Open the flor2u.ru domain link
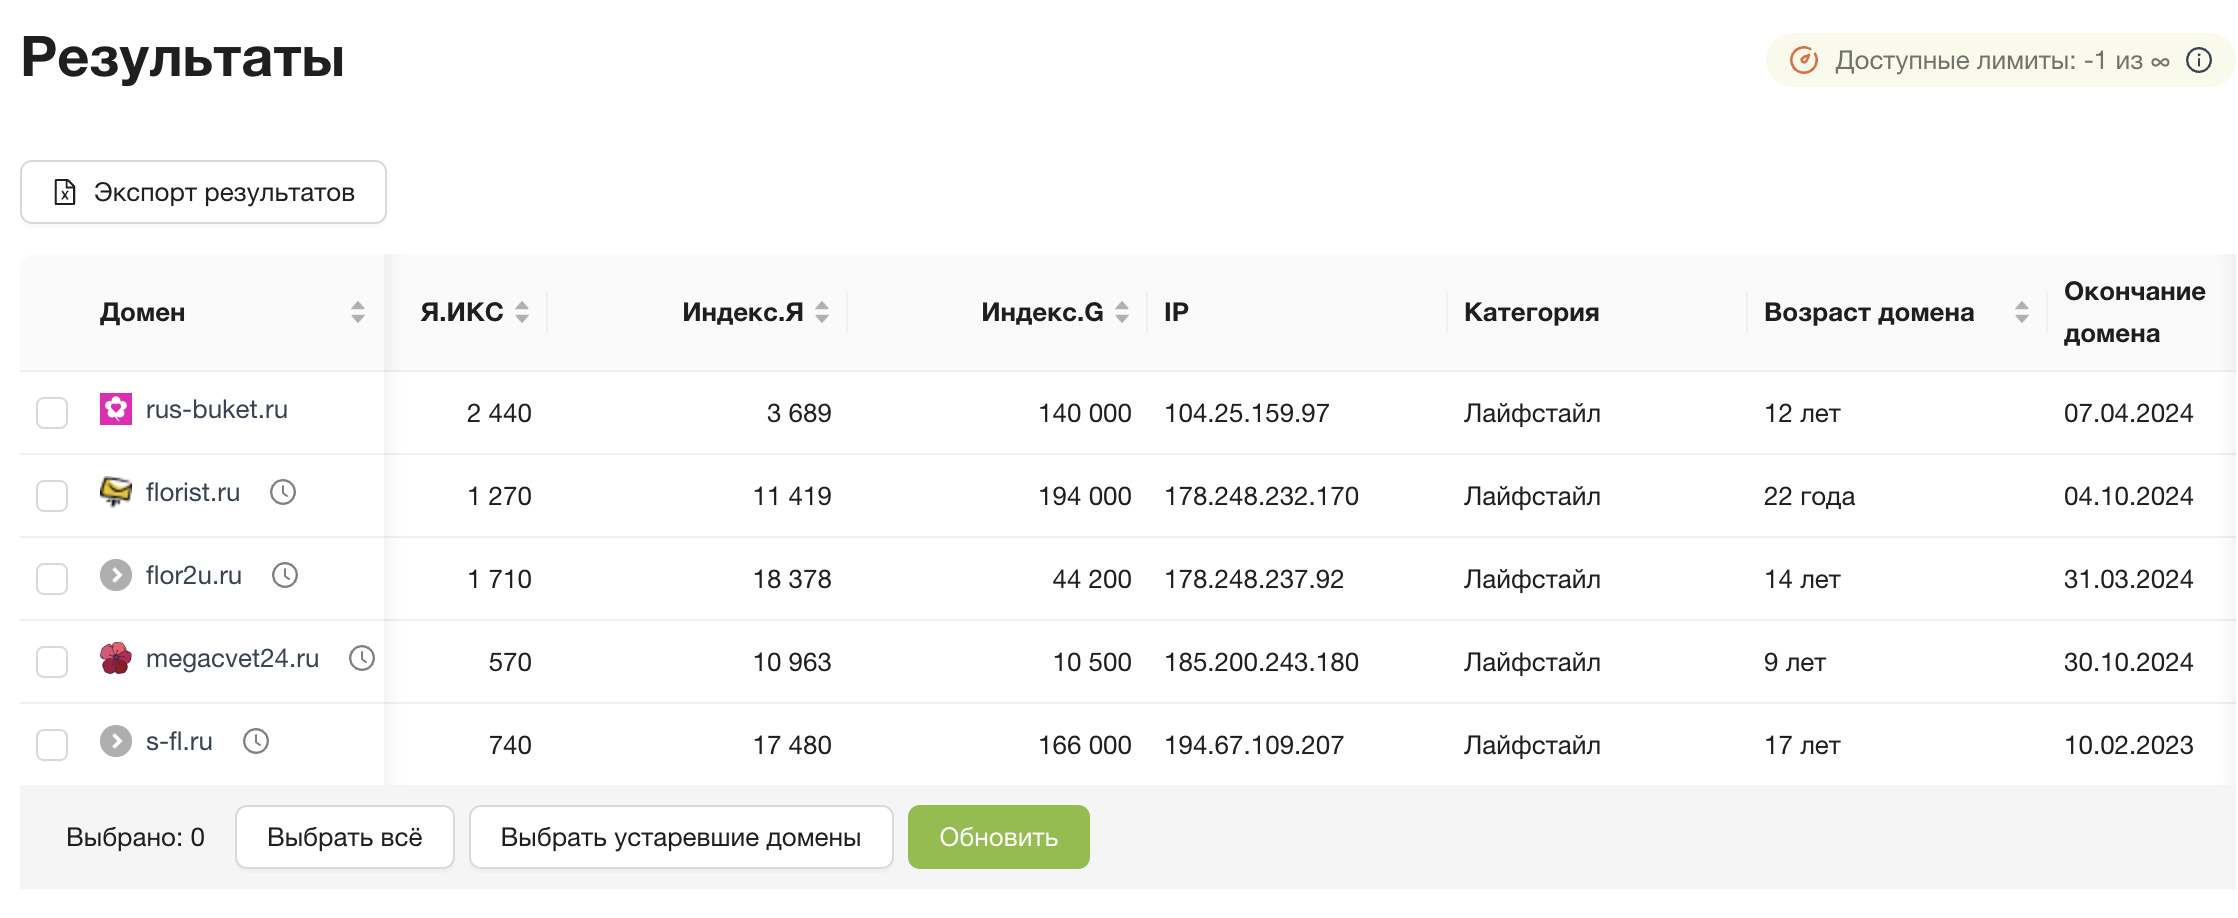The image size is (2238, 918). (194, 575)
